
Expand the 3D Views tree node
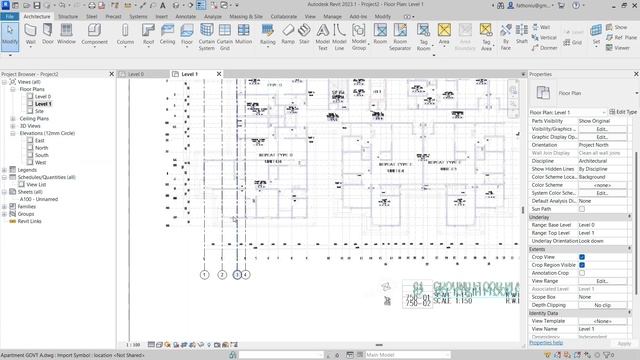[x=13, y=126]
